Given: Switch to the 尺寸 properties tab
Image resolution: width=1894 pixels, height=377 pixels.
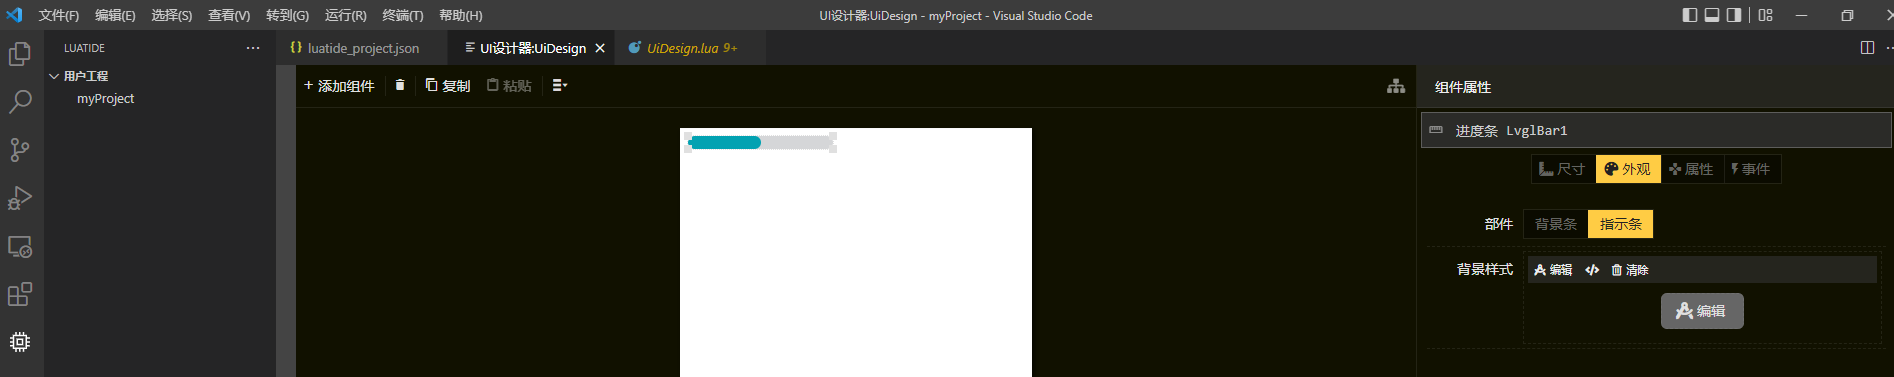Looking at the screenshot, I should click(1563, 169).
